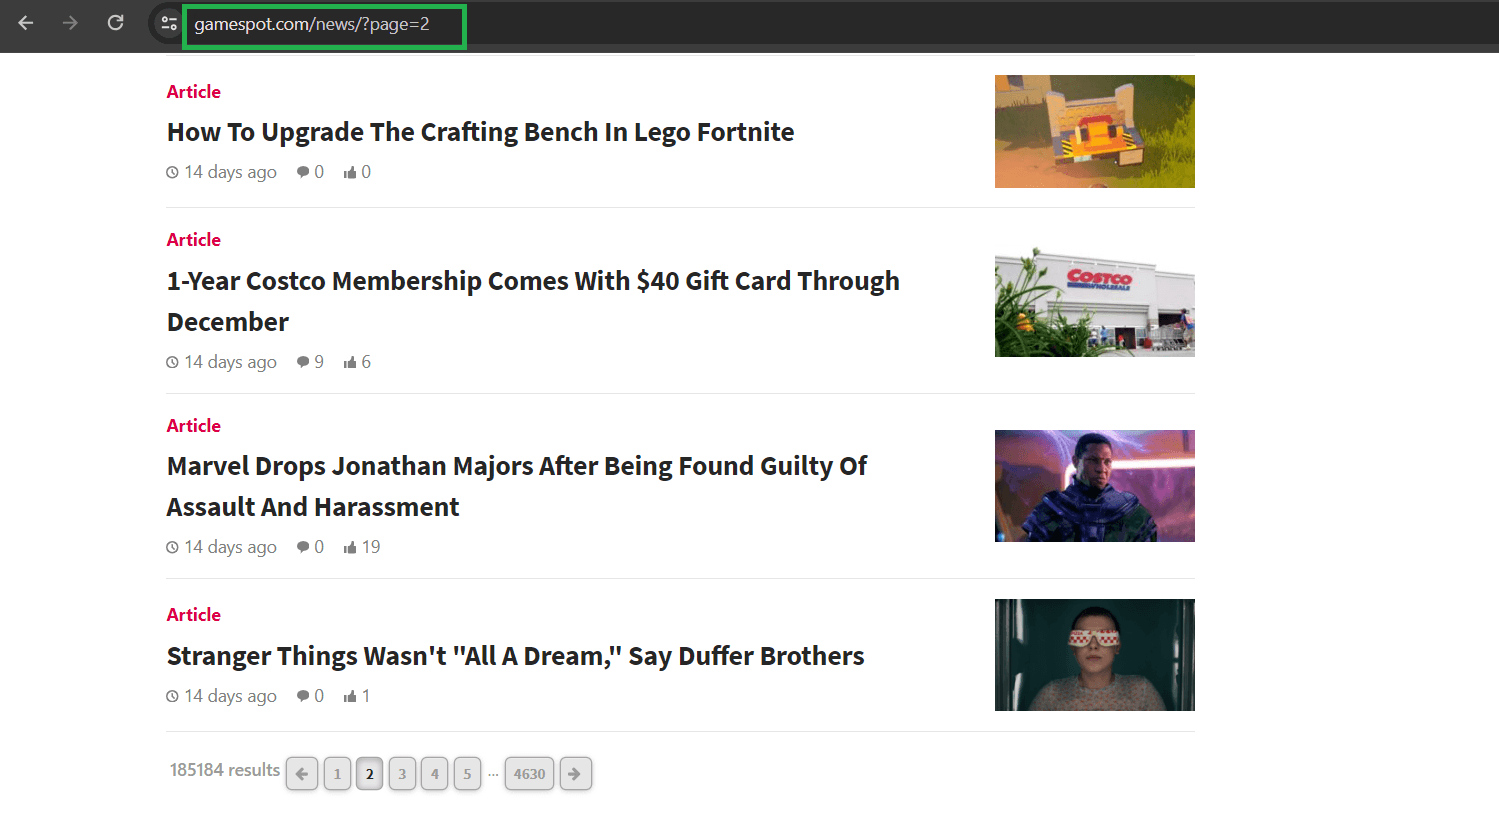The width and height of the screenshot is (1499, 836).
Task: Click the thumbs-up icon on the Costco article
Action: (350, 362)
